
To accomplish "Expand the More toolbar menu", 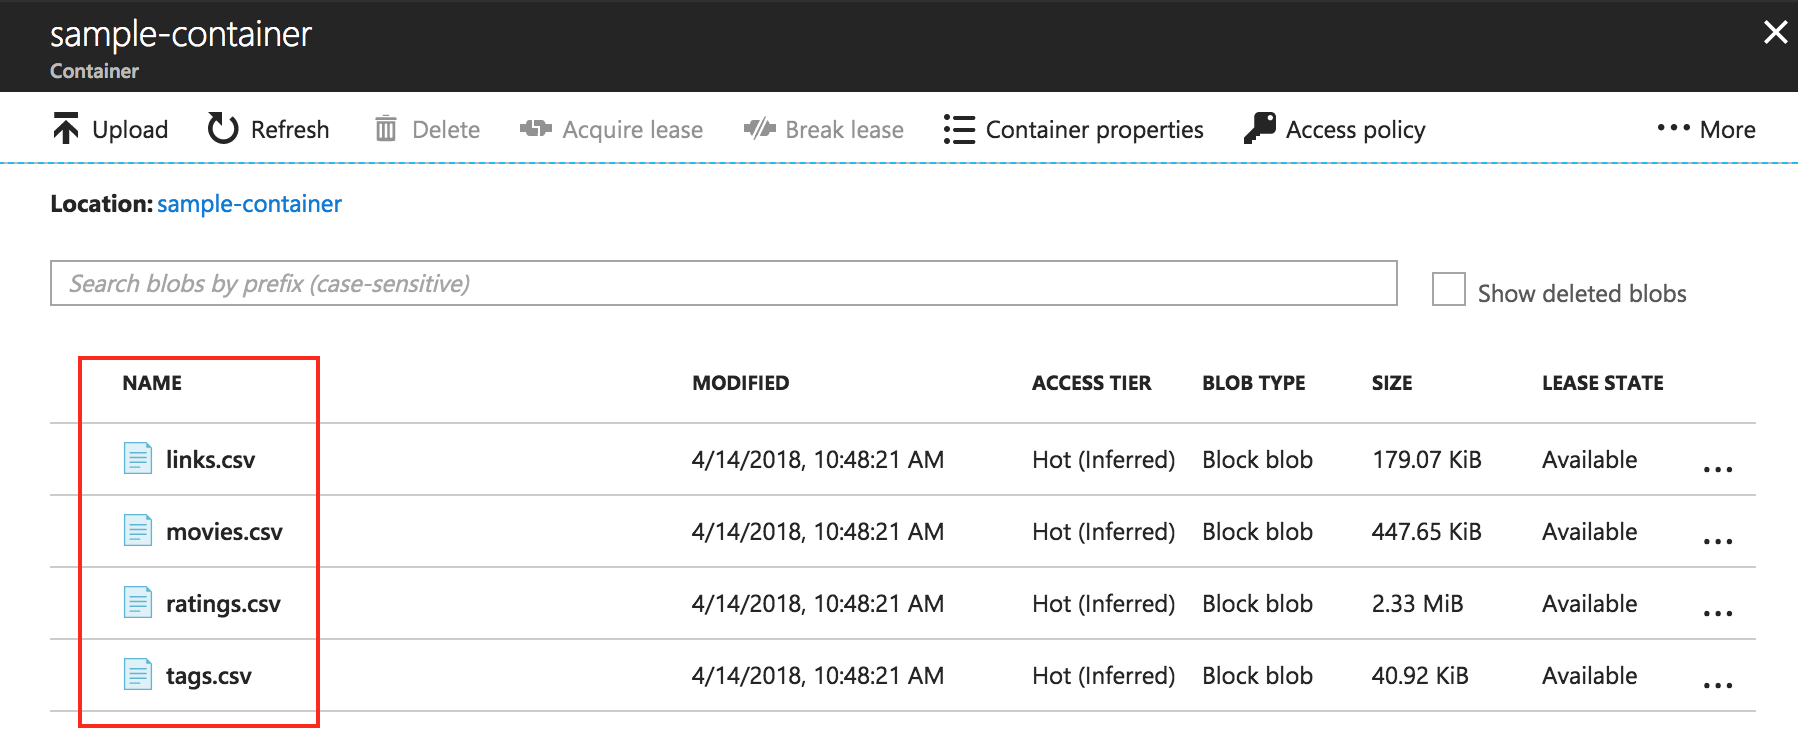I will coord(1706,129).
